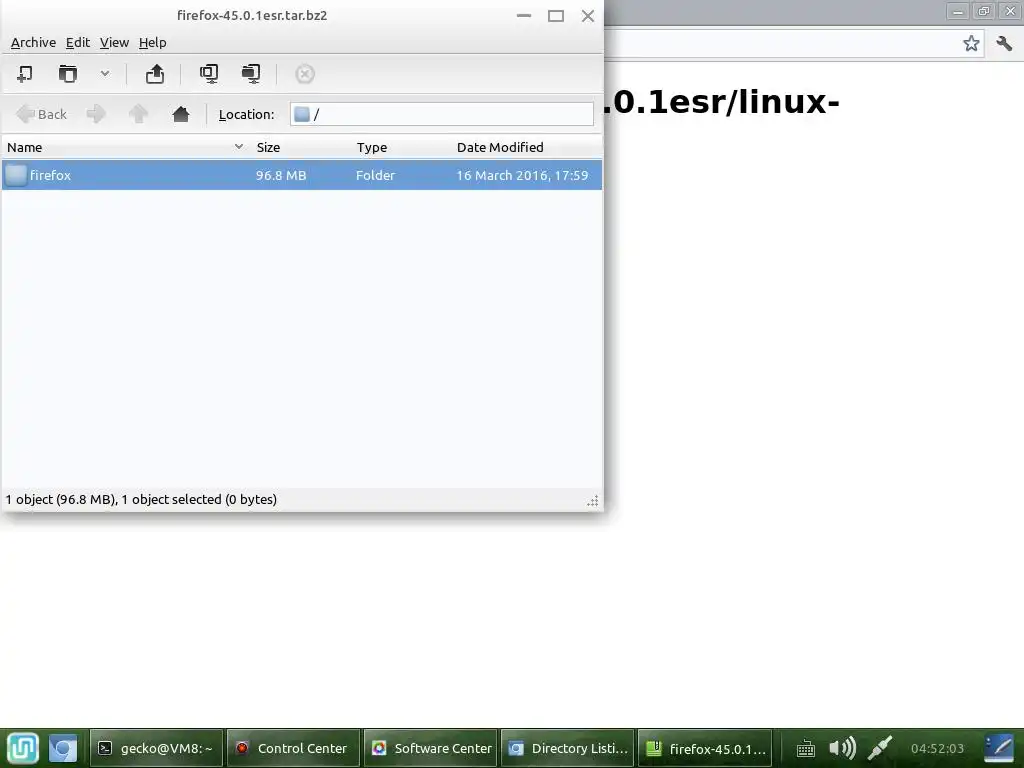Switch to the gecko@VM8 terminal task
This screenshot has width=1024, height=768.
point(156,748)
